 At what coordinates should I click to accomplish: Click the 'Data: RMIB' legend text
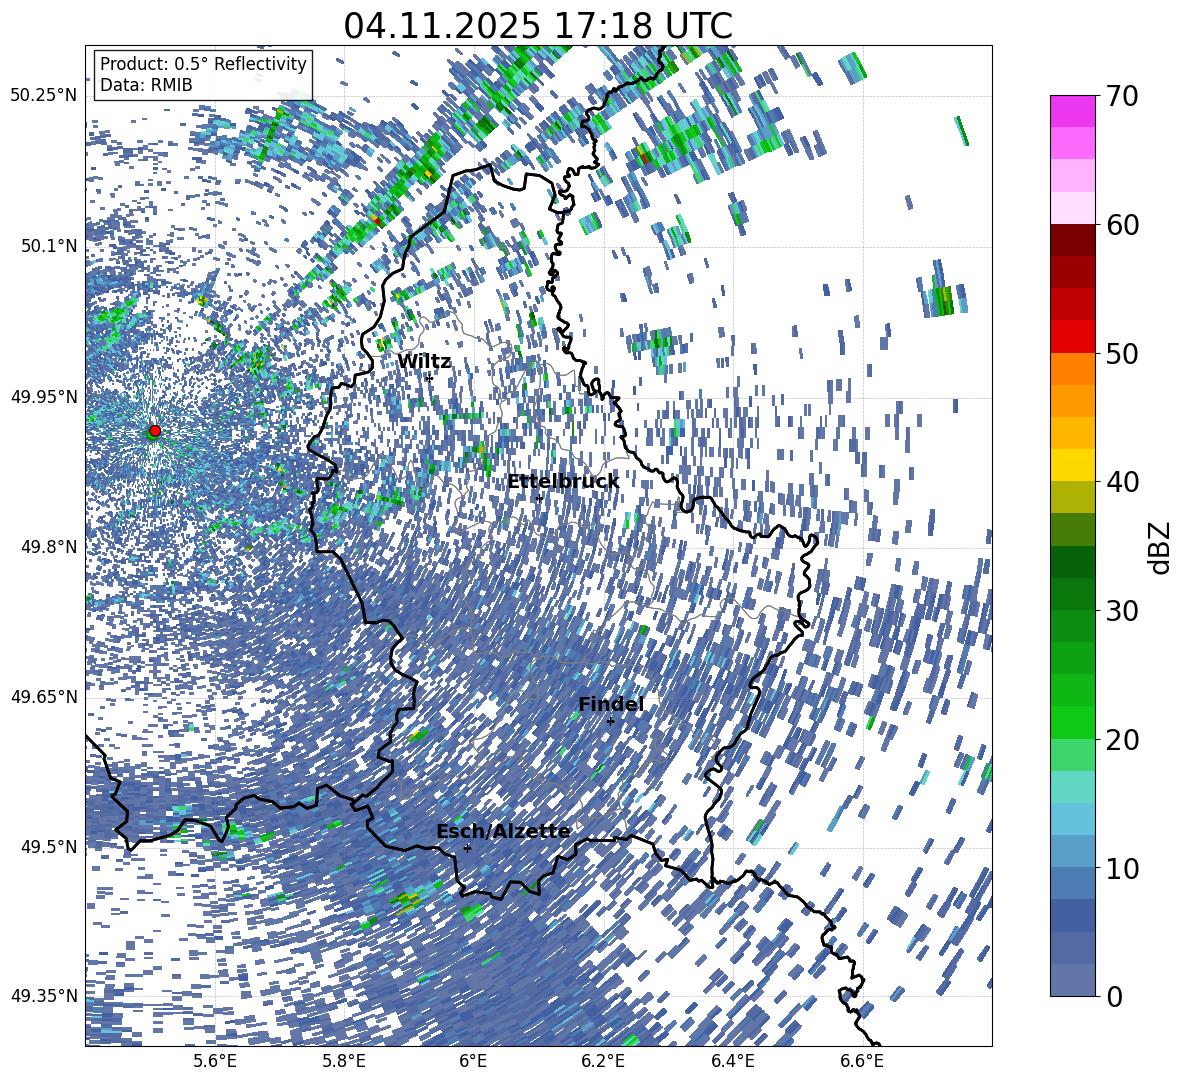click(146, 85)
